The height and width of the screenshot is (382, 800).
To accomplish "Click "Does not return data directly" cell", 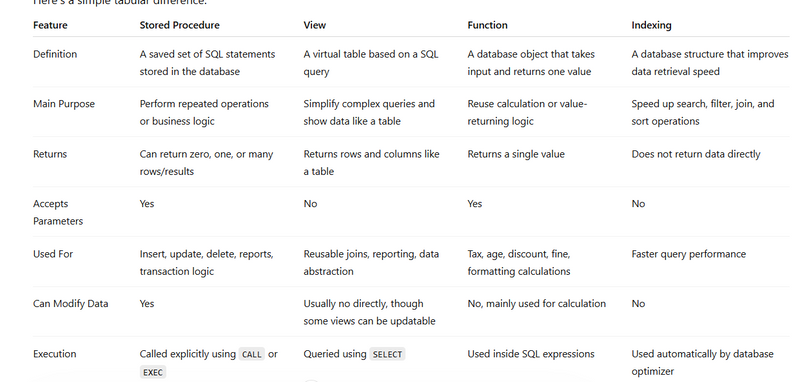I will coord(696,154).
